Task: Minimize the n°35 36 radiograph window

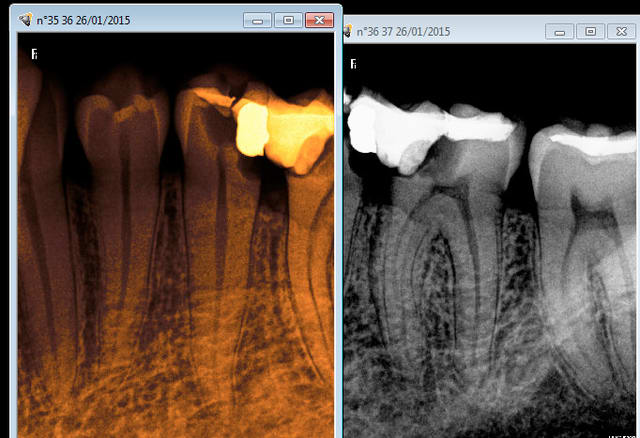Action: 258,20
